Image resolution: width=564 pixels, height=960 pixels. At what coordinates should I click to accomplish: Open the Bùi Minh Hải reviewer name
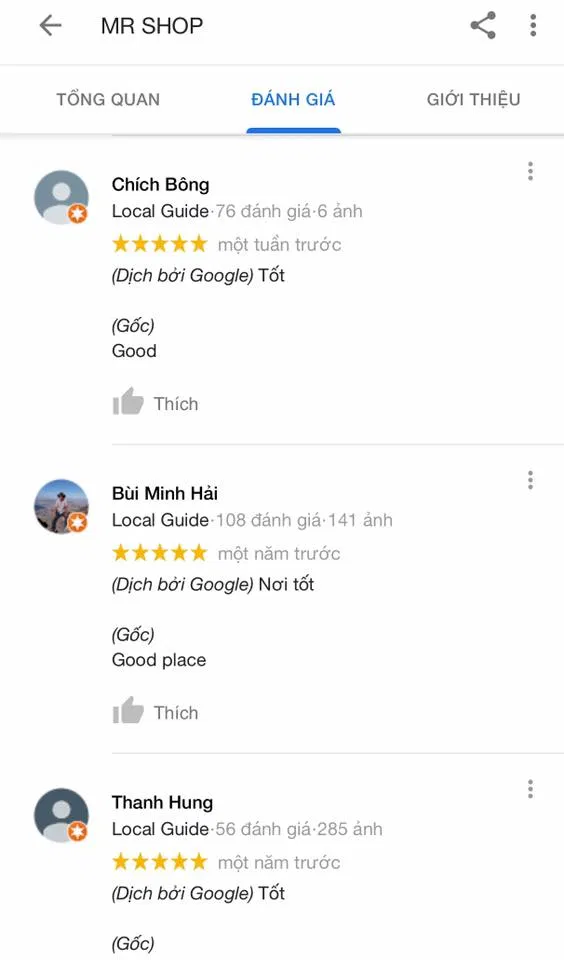click(165, 493)
